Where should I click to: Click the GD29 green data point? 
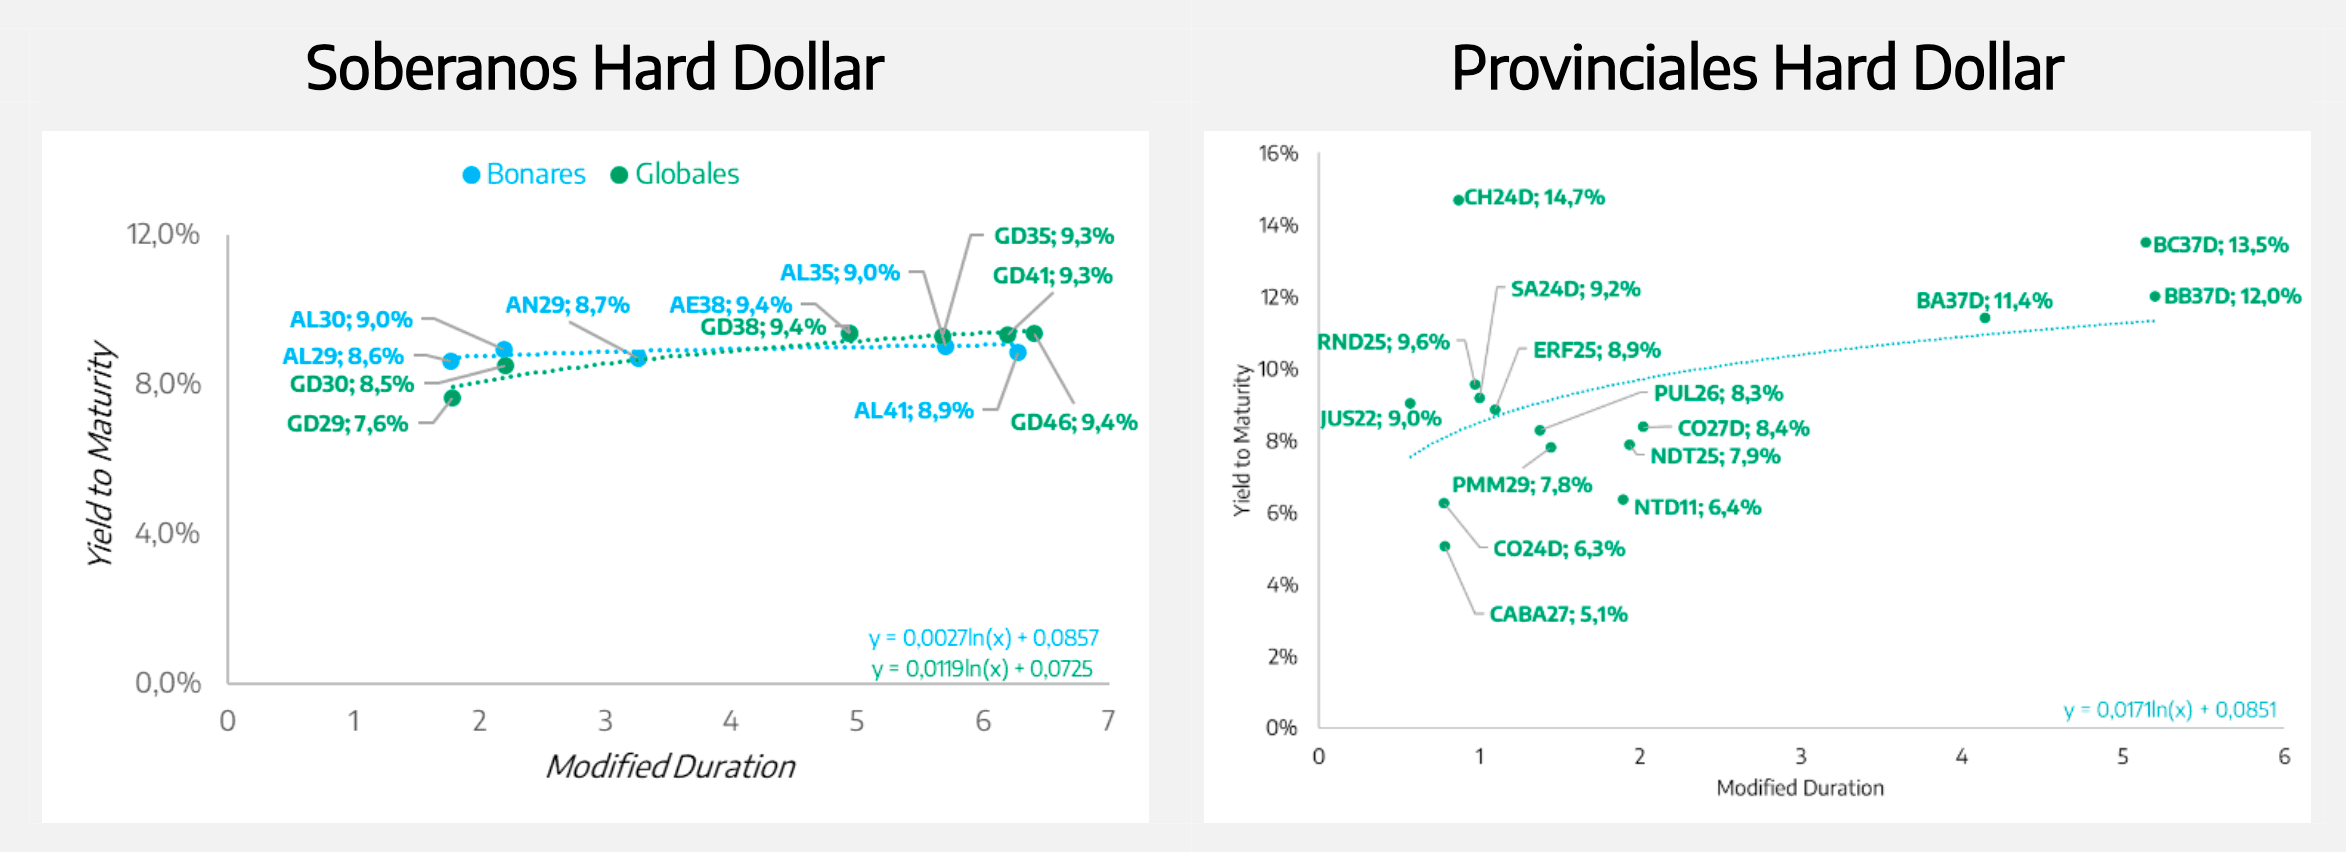pos(452,398)
